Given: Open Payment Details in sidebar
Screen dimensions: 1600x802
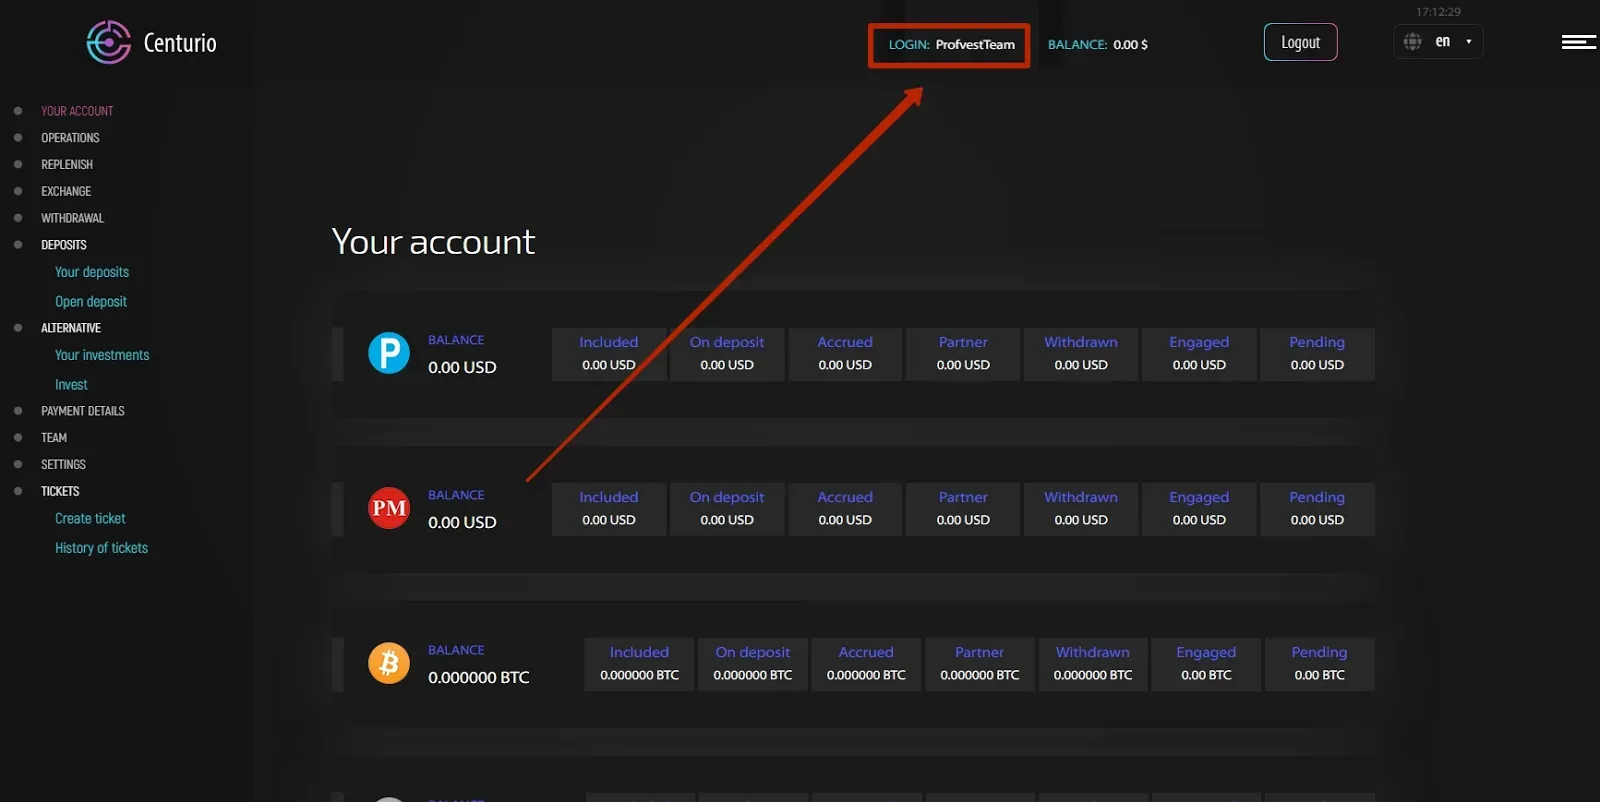Looking at the screenshot, I should coord(83,411).
